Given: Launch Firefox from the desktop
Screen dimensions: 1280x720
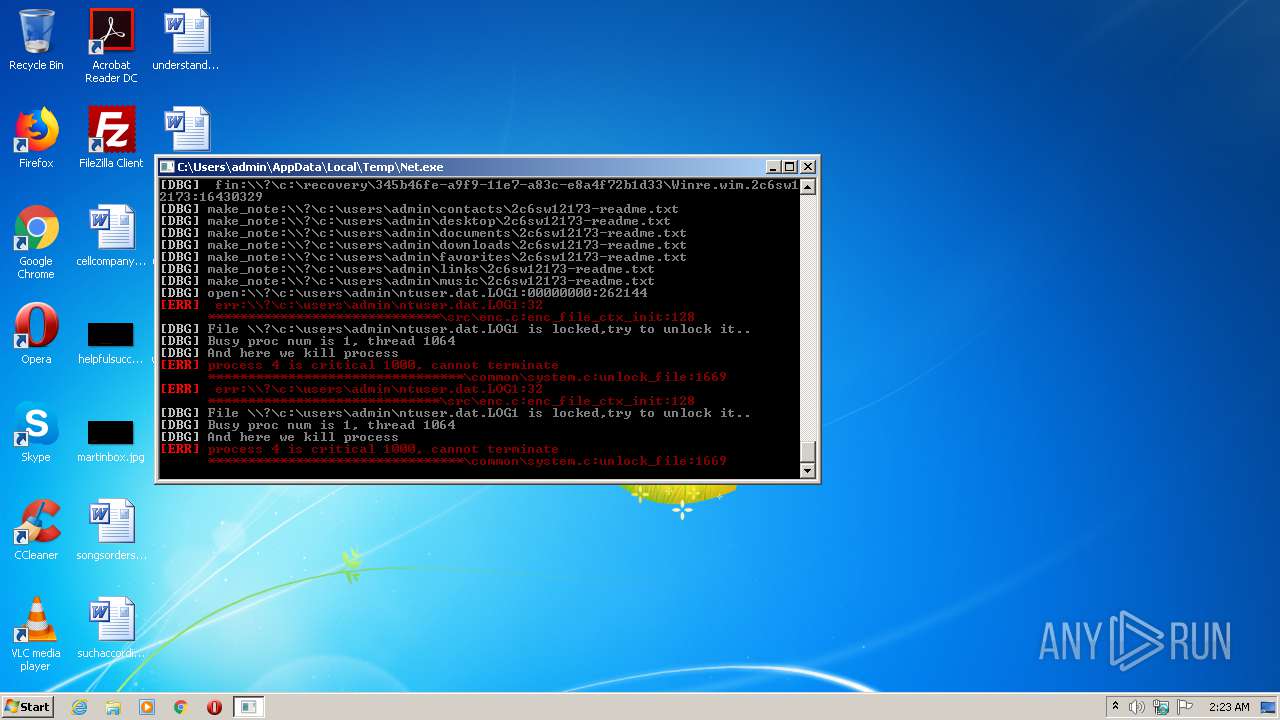Looking at the screenshot, I should coord(36,138).
